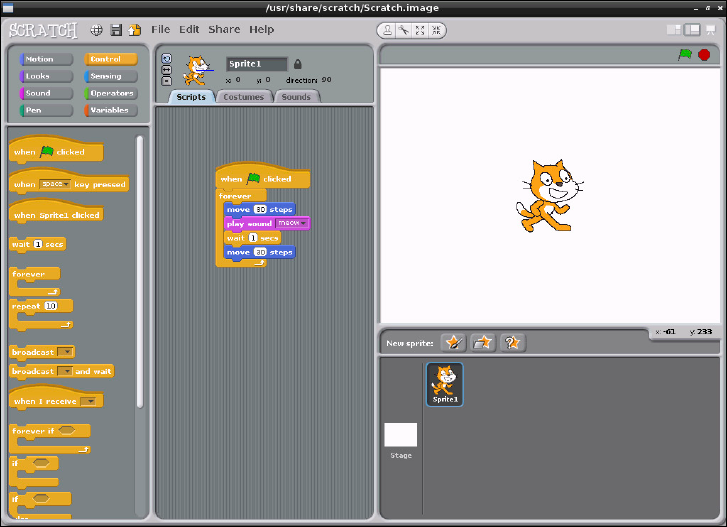
Task: Open the Help menu
Action: [261, 30]
